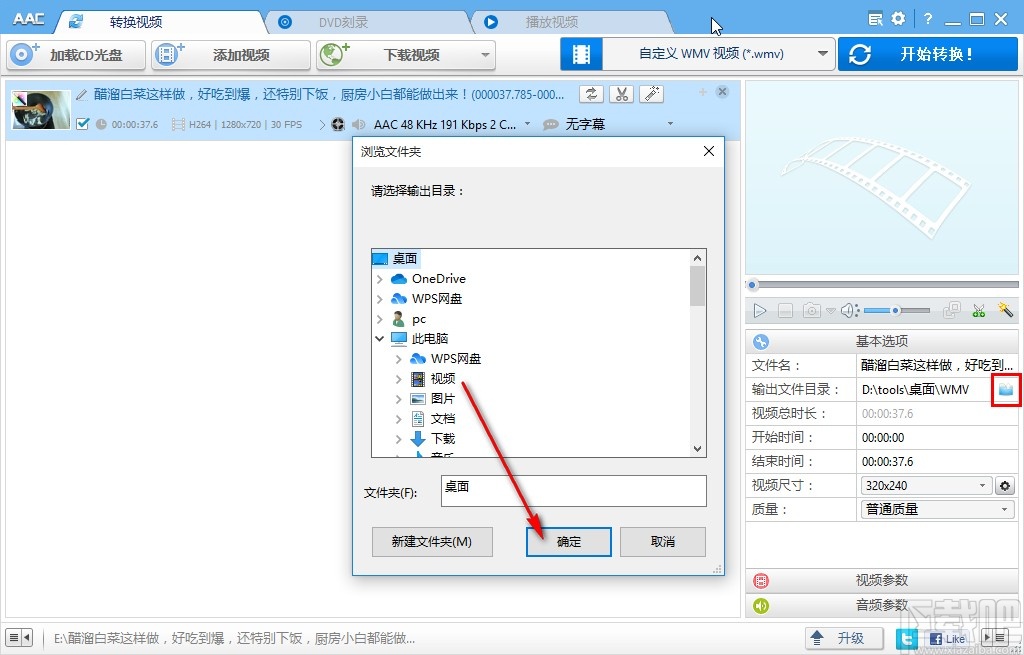Open the output format dropdown for WMV

(824, 53)
